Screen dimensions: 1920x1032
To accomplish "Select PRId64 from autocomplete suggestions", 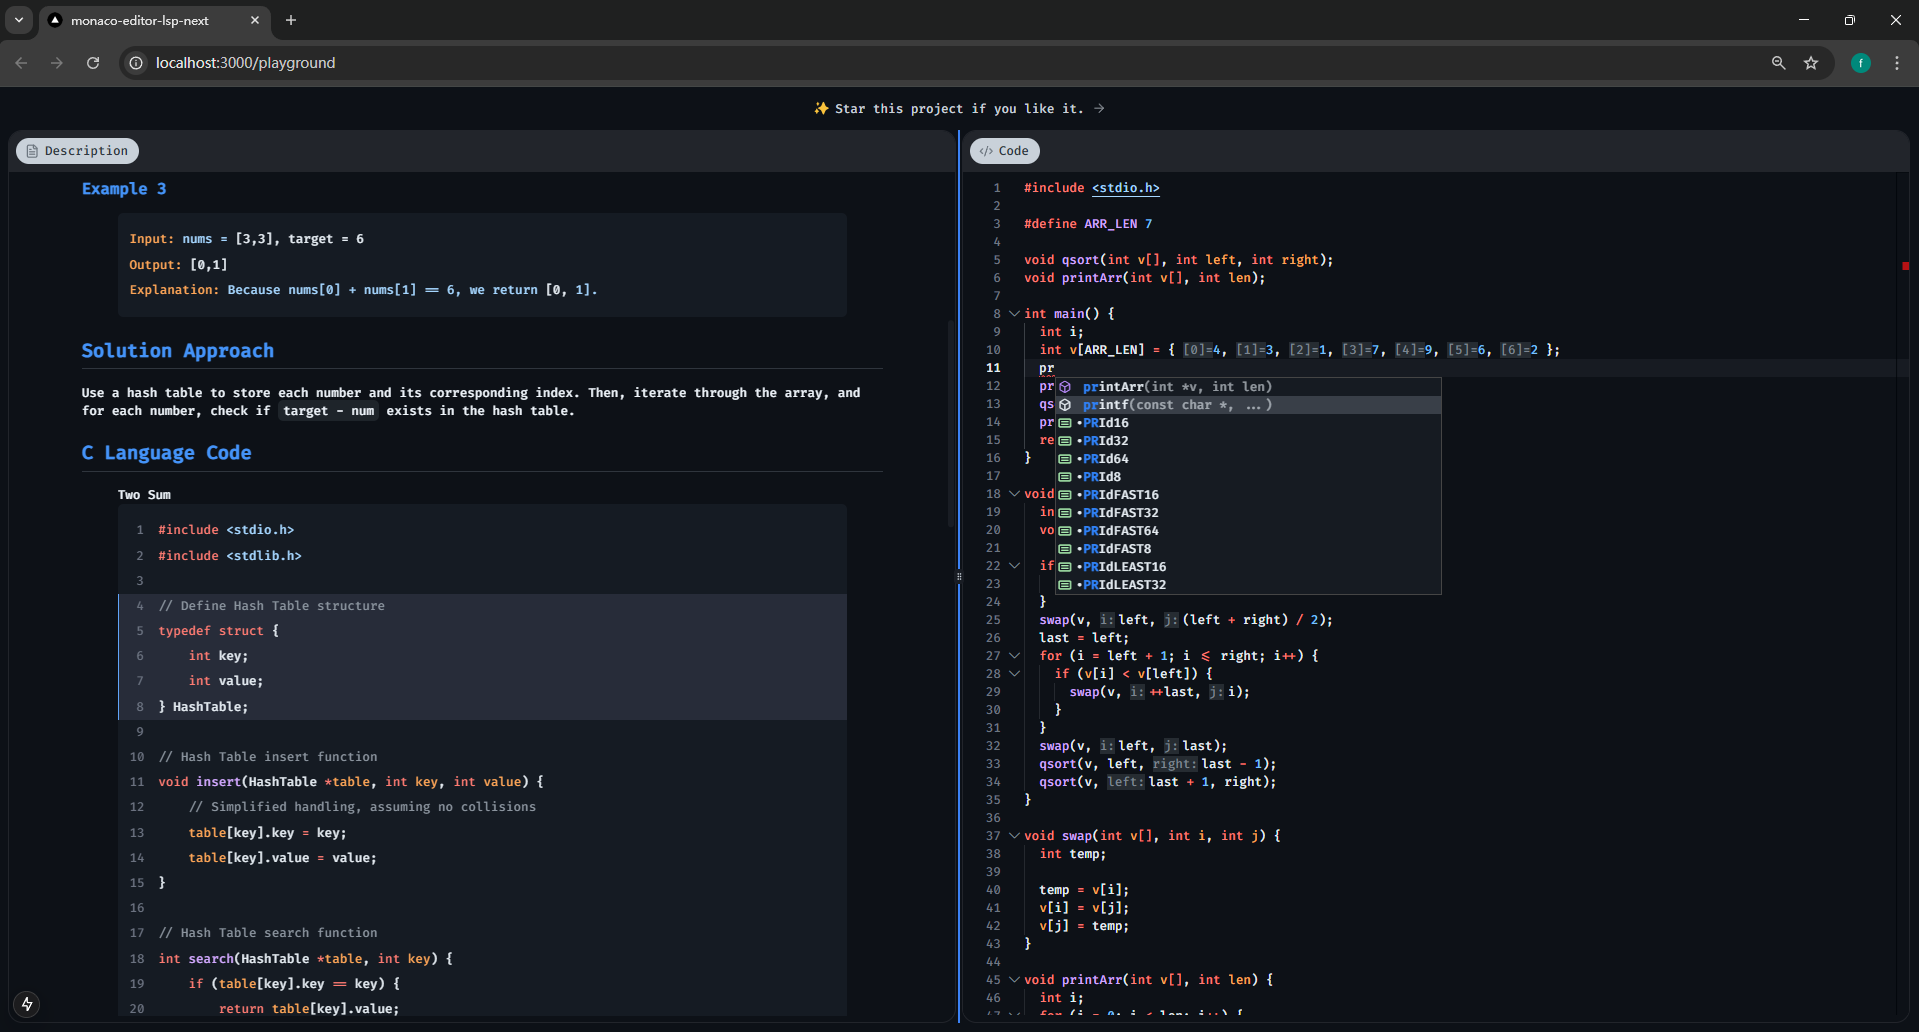I will pyautogui.click(x=1105, y=459).
